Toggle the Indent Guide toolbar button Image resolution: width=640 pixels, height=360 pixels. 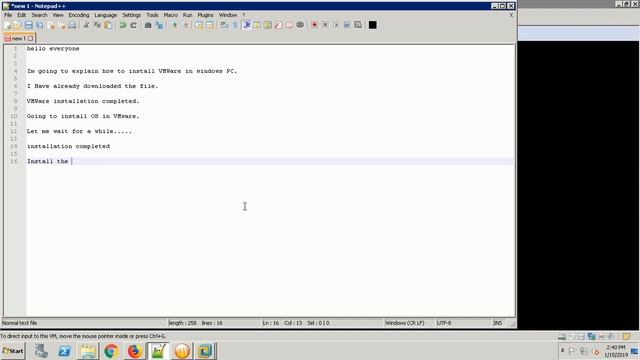[x=247, y=25]
